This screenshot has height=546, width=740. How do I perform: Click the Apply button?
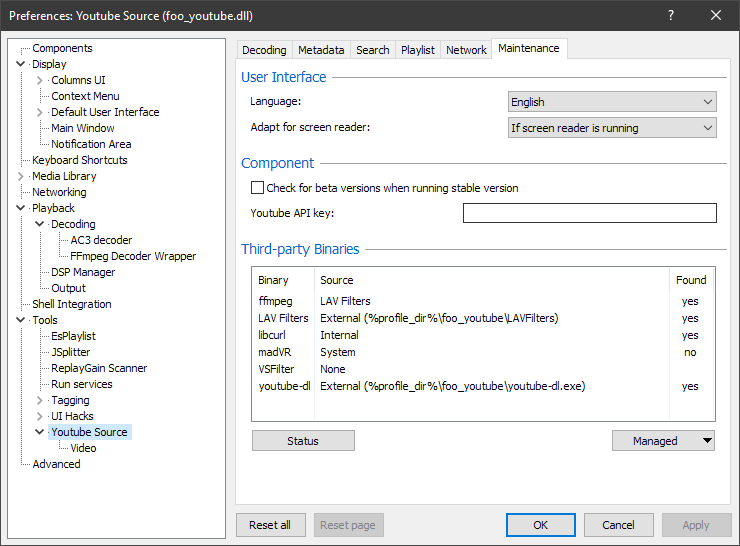[x=697, y=525]
